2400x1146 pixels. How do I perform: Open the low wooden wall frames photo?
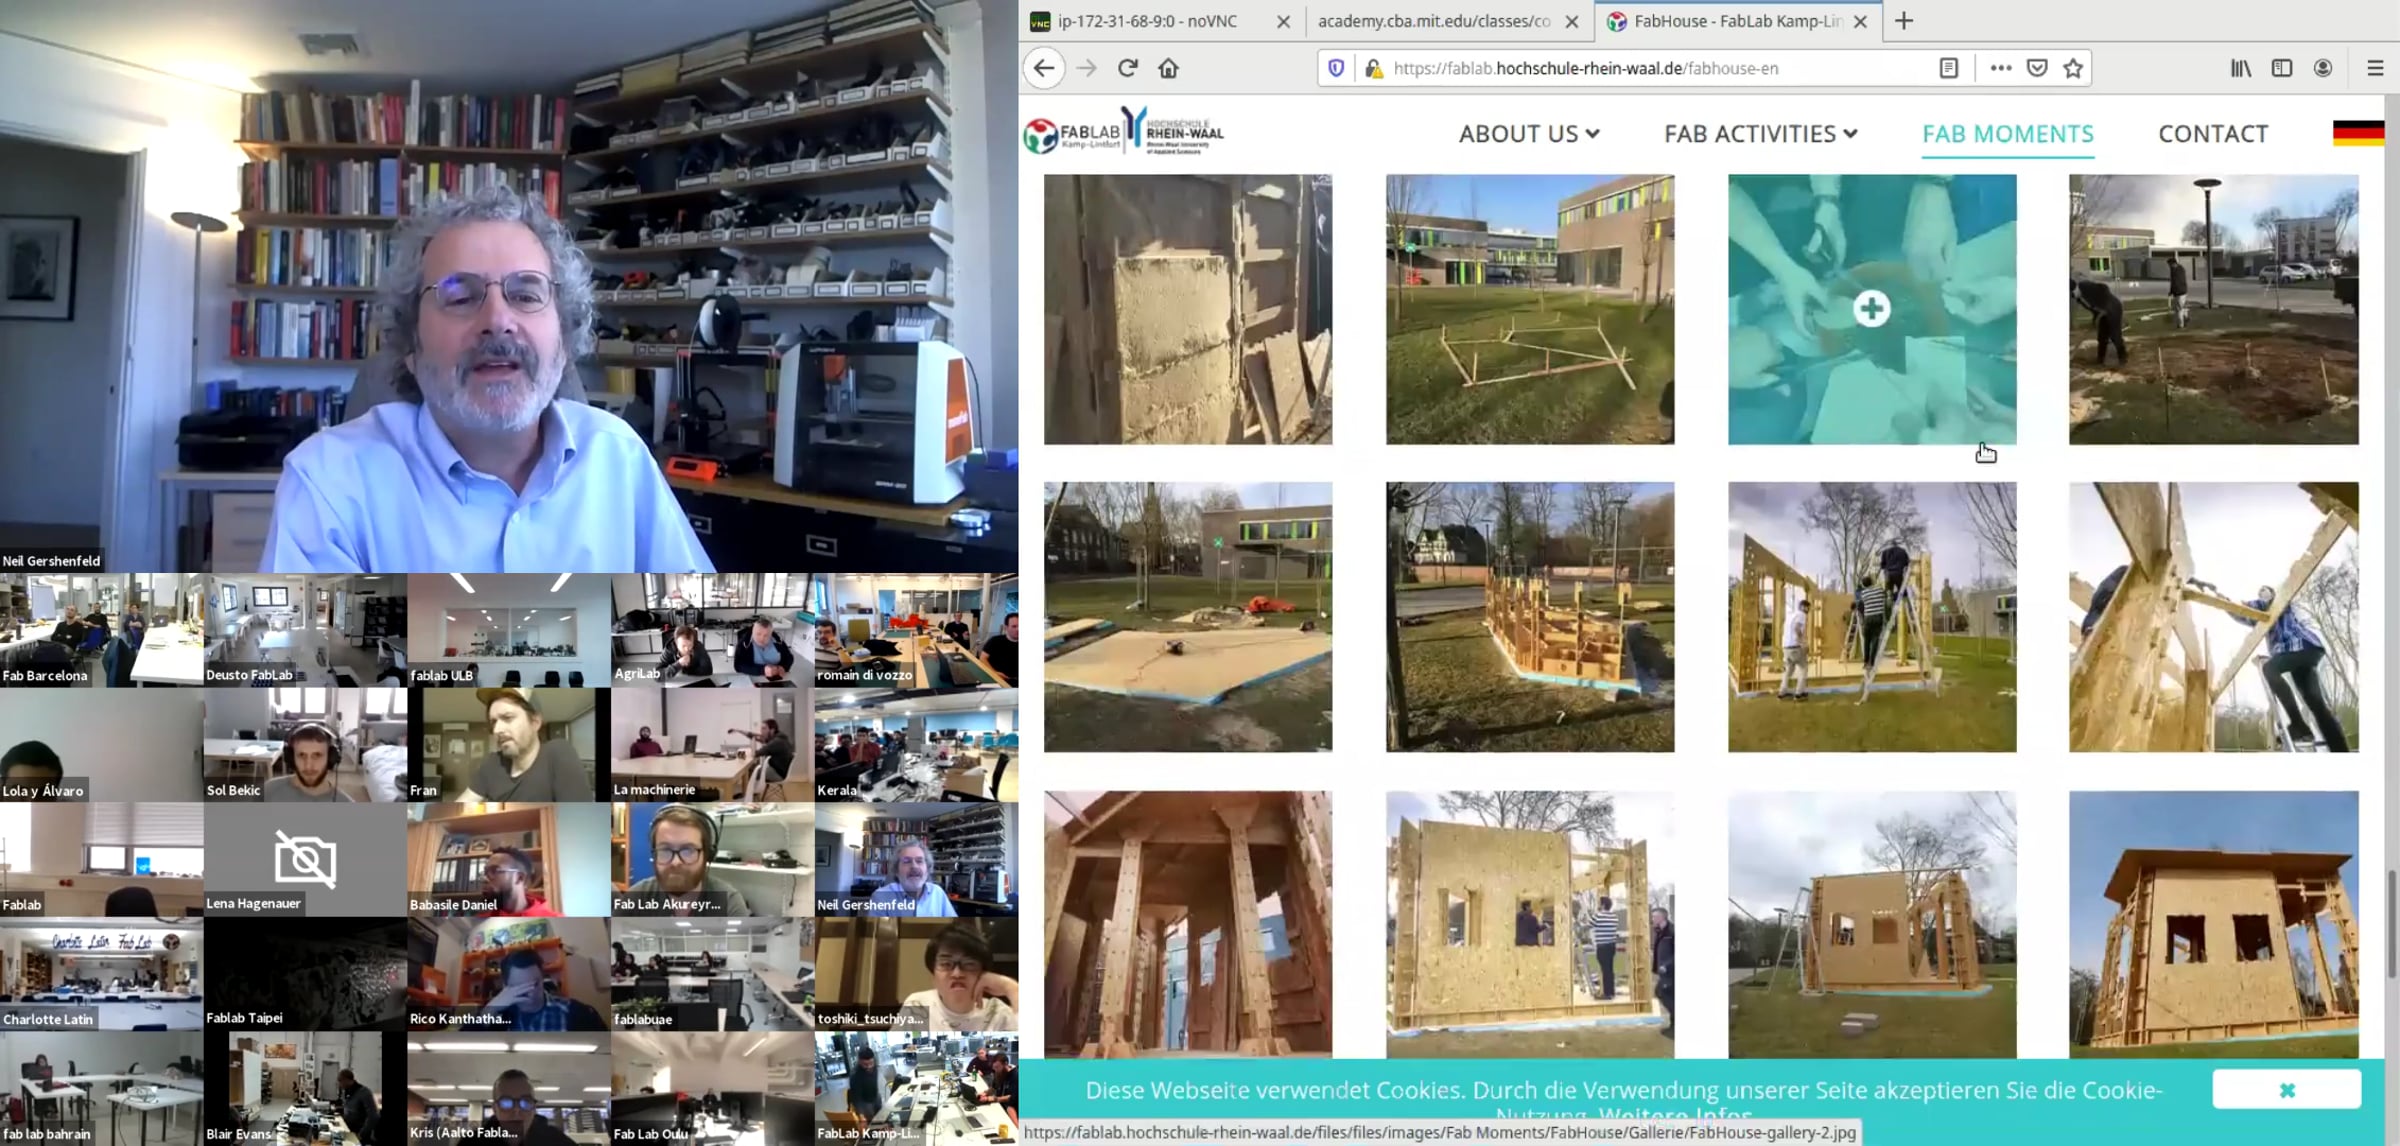(1530, 617)
